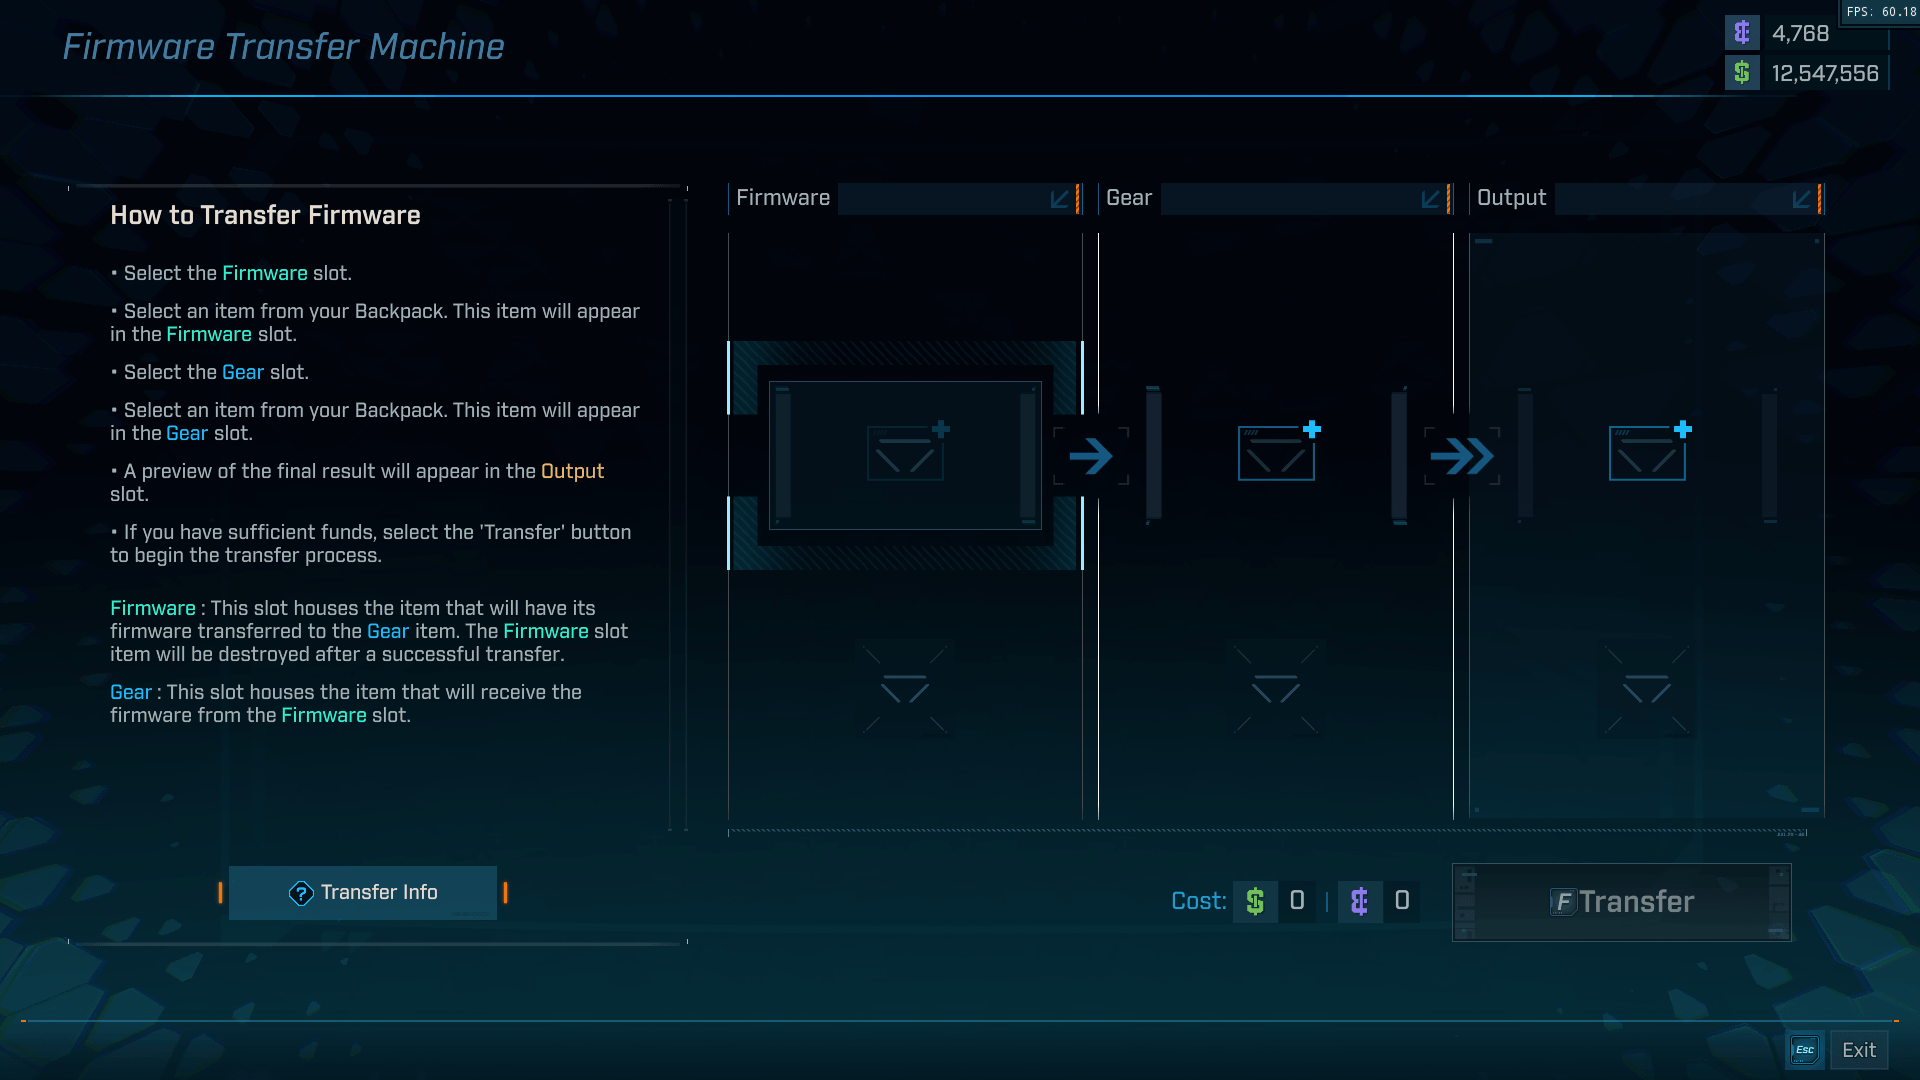Click the balance value 12,547,556
Viewport: 1920px width, 1080px height.
click(x=1825, y=73)
